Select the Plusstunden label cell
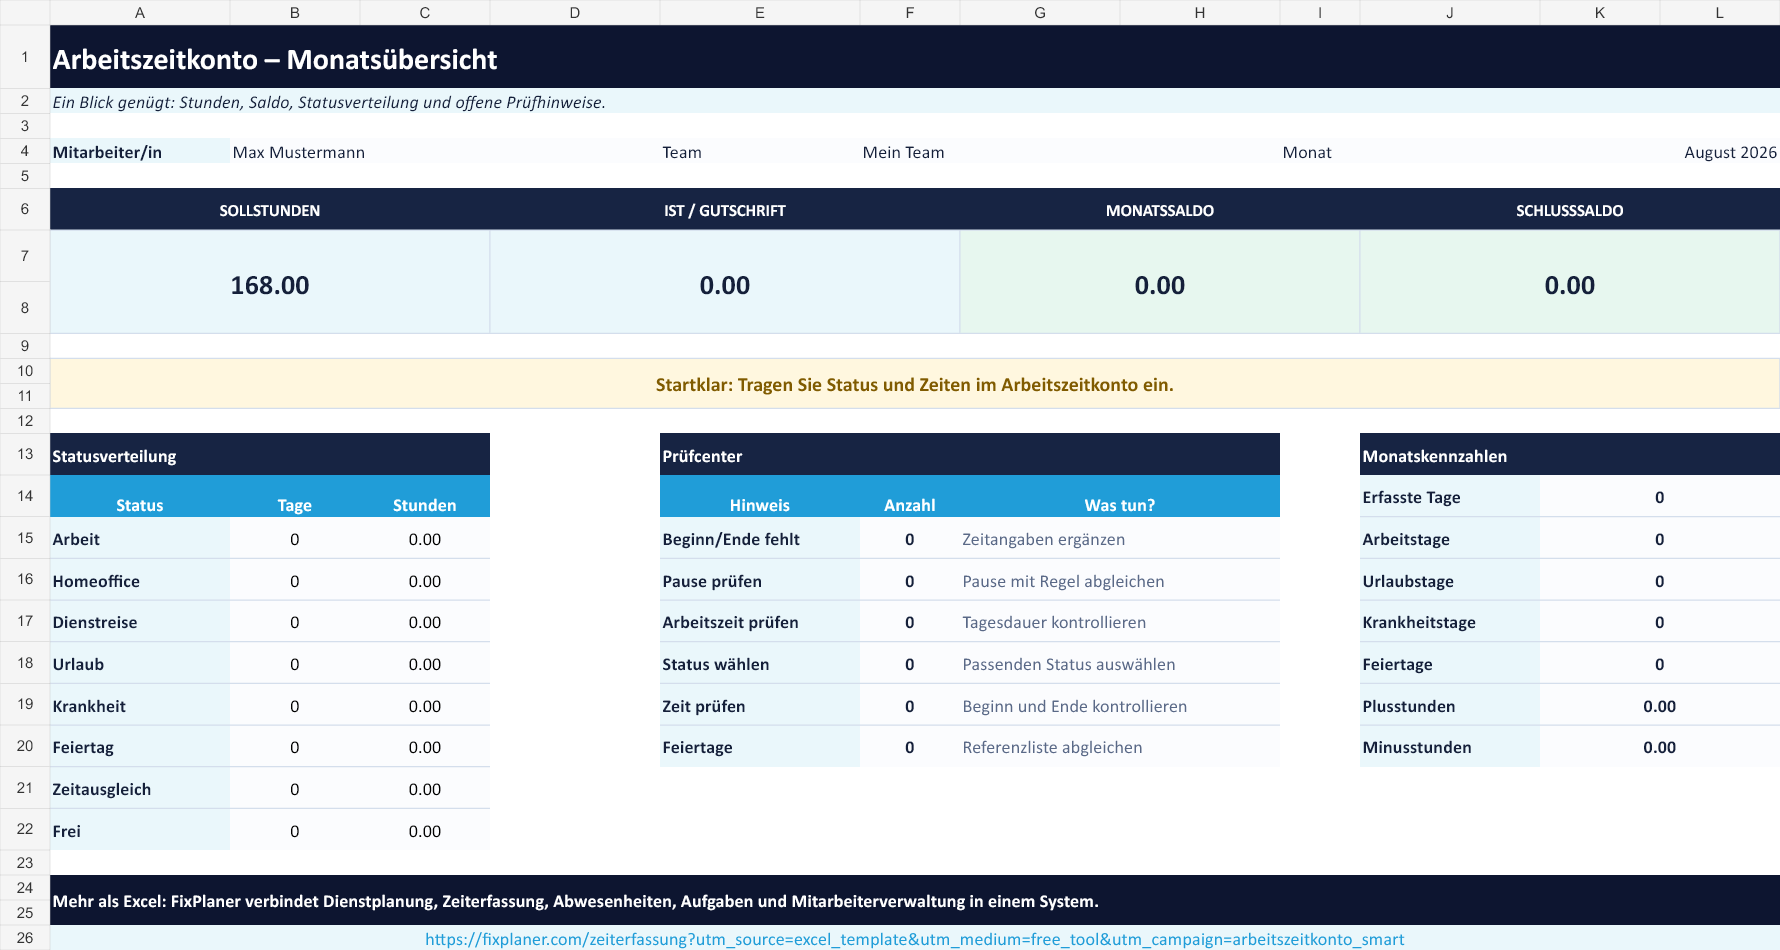 tap(1450, 706)
